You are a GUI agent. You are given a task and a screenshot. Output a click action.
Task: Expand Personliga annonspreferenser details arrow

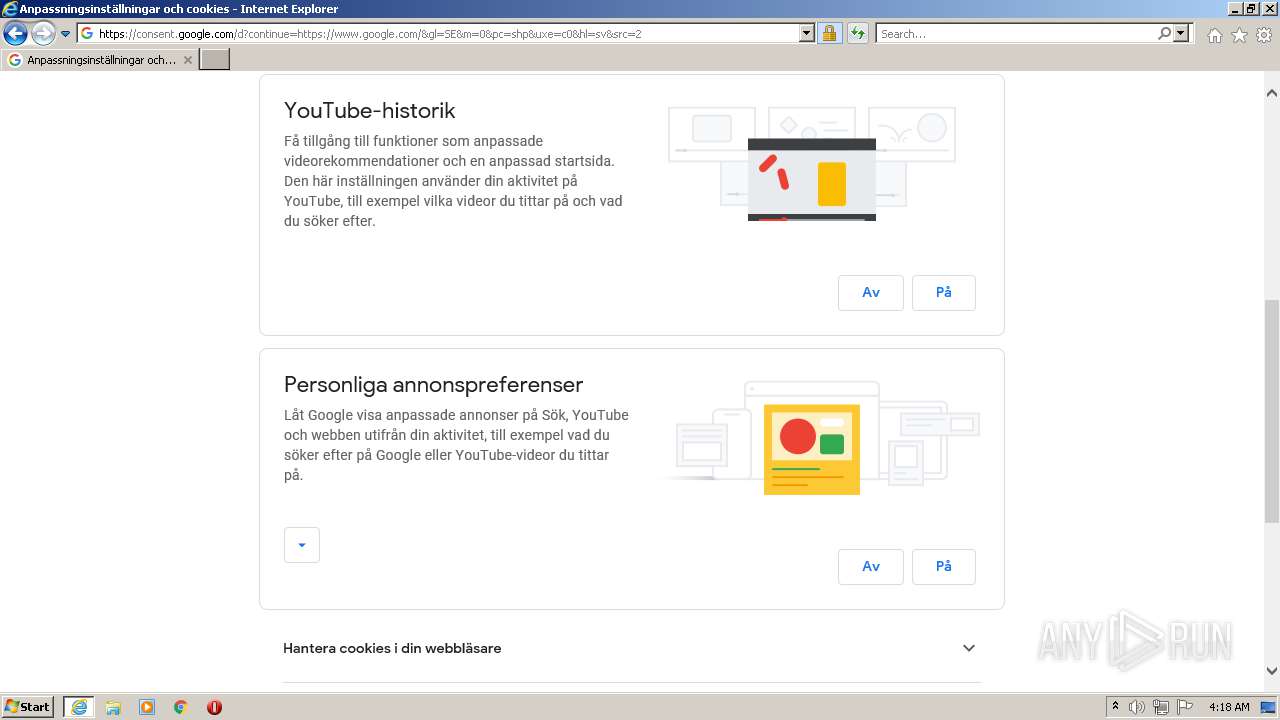click(x=302, y=545)
